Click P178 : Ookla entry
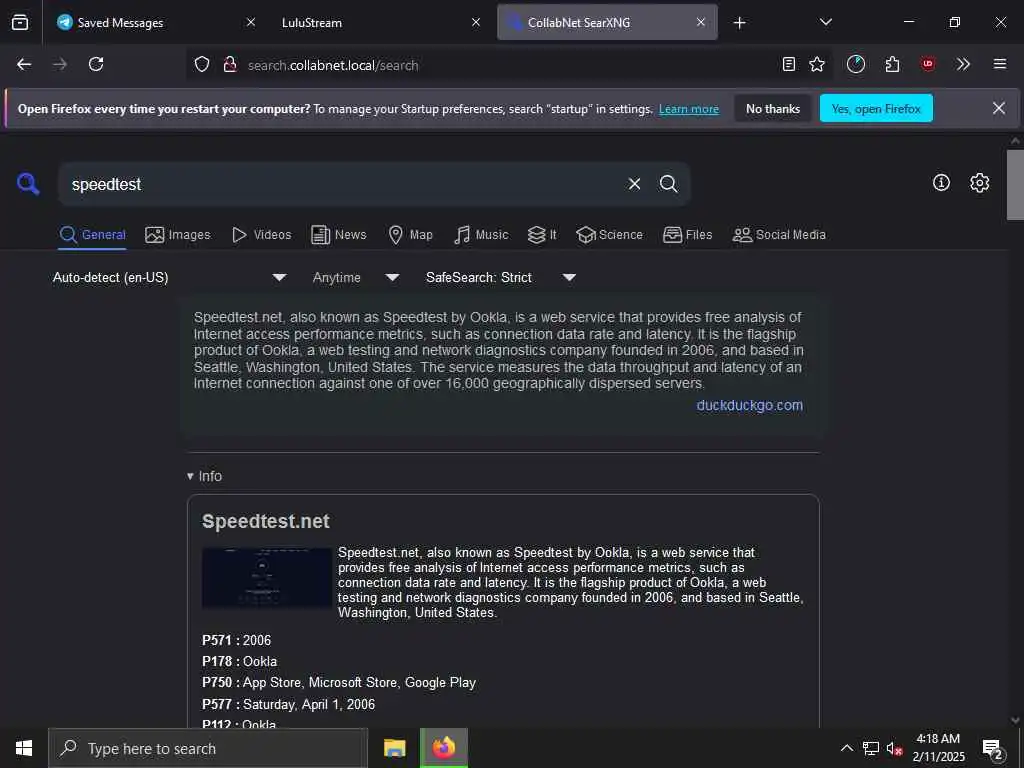This screenshot has width=1024, height=768. pyautogui.click(x=240, y=662)
